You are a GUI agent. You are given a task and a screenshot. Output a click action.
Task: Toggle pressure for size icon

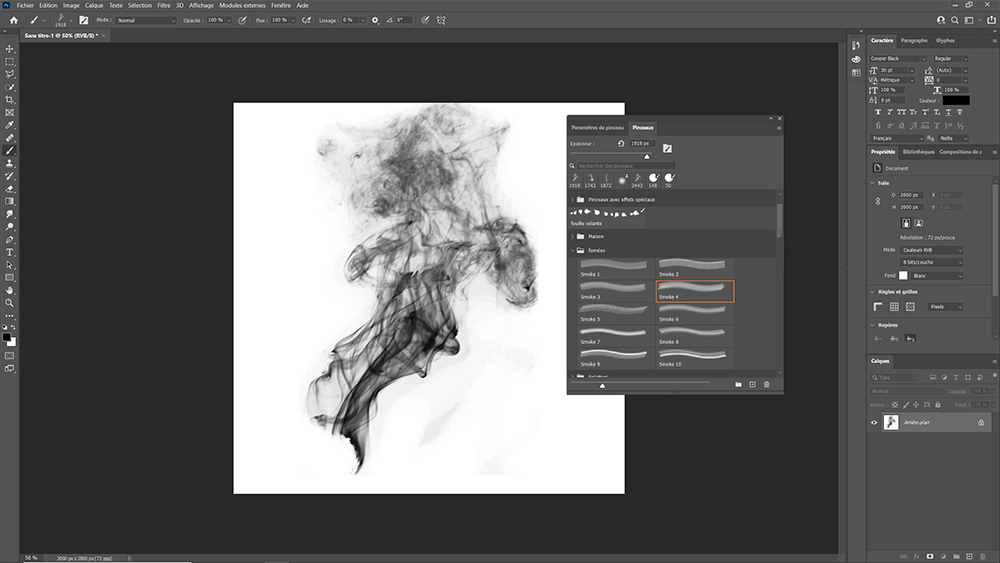tap(425, 20)
